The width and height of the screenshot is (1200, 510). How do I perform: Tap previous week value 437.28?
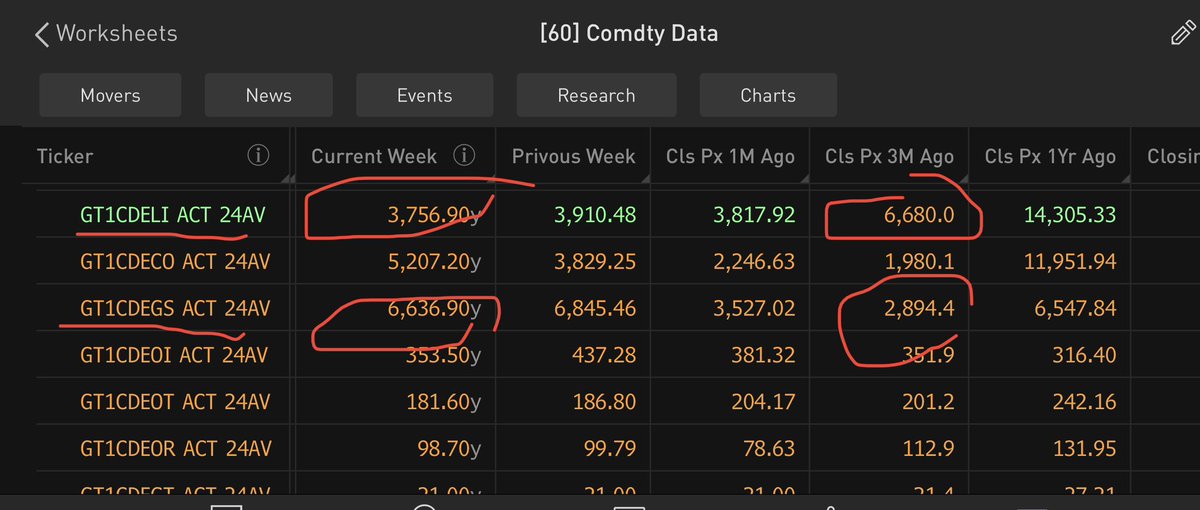click(x=603, y=356)
